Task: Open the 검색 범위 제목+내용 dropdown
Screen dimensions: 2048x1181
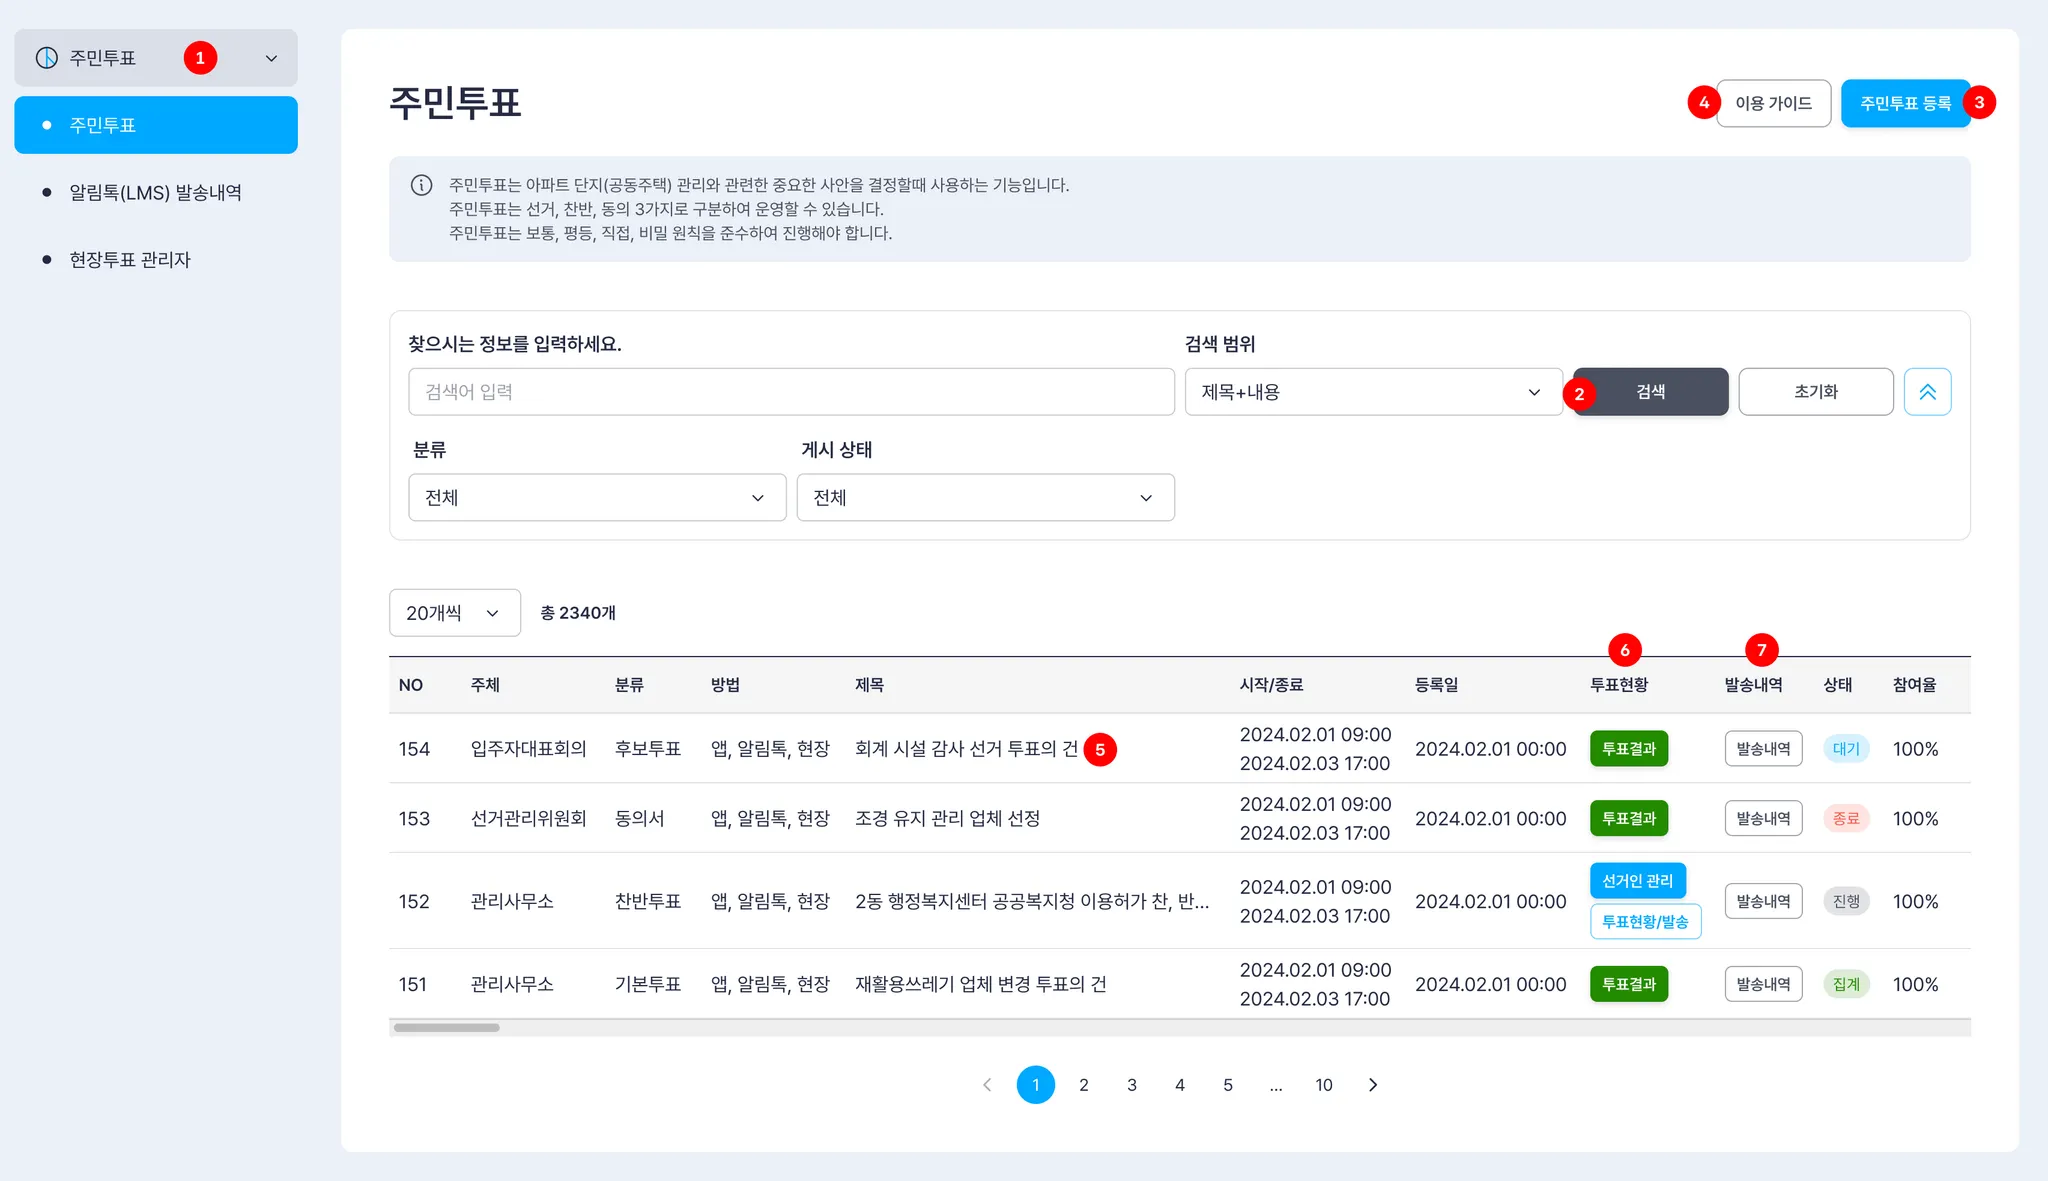Action: click(1373, 392)
